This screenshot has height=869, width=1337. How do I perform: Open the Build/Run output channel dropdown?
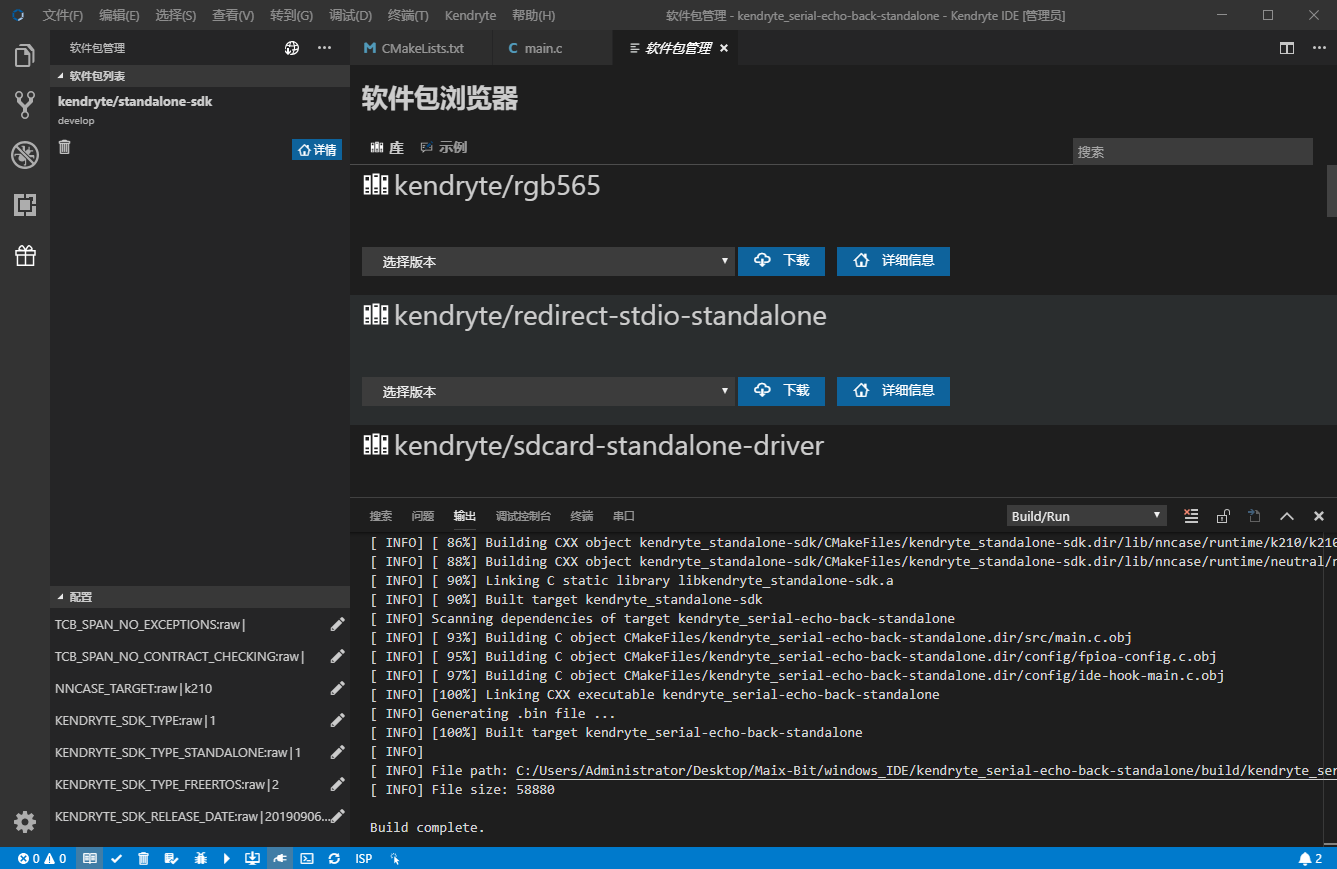pyautogui.click(x=1087, y=516)
